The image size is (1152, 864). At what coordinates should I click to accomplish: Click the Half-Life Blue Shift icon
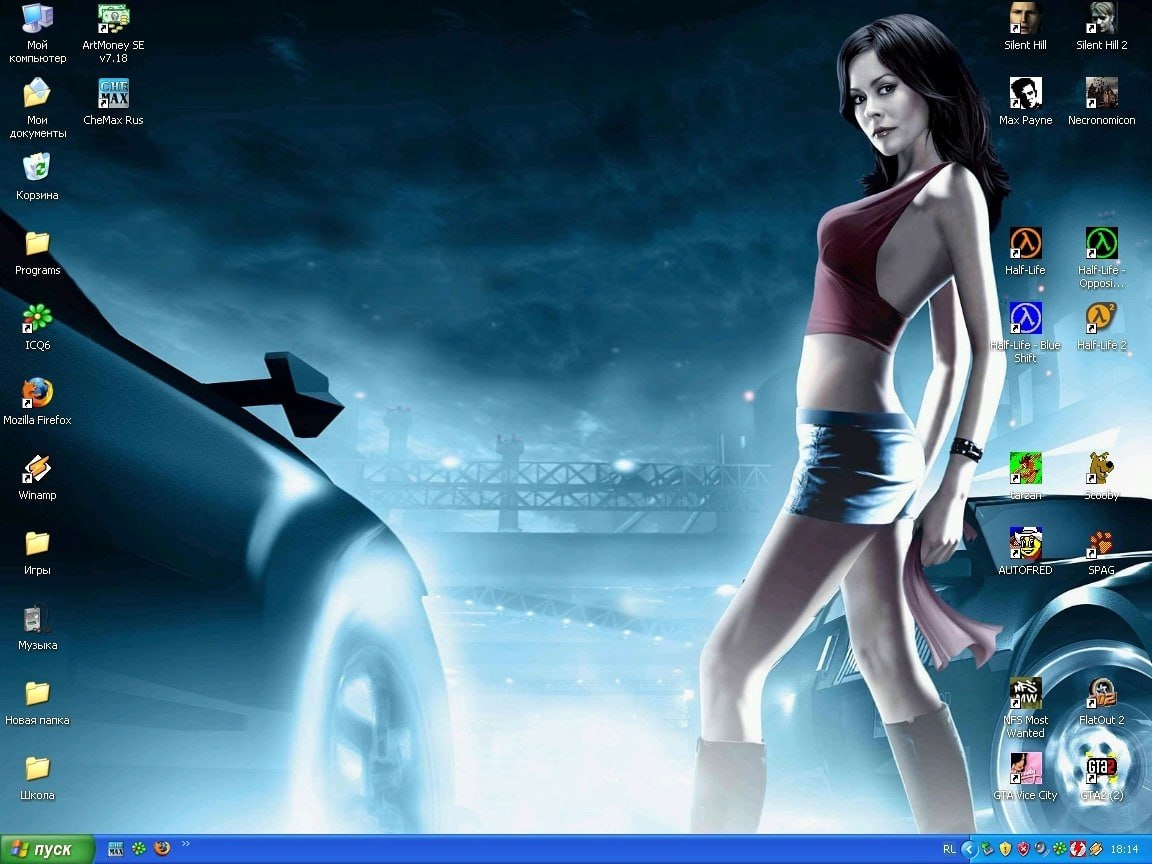point(1025,319)
